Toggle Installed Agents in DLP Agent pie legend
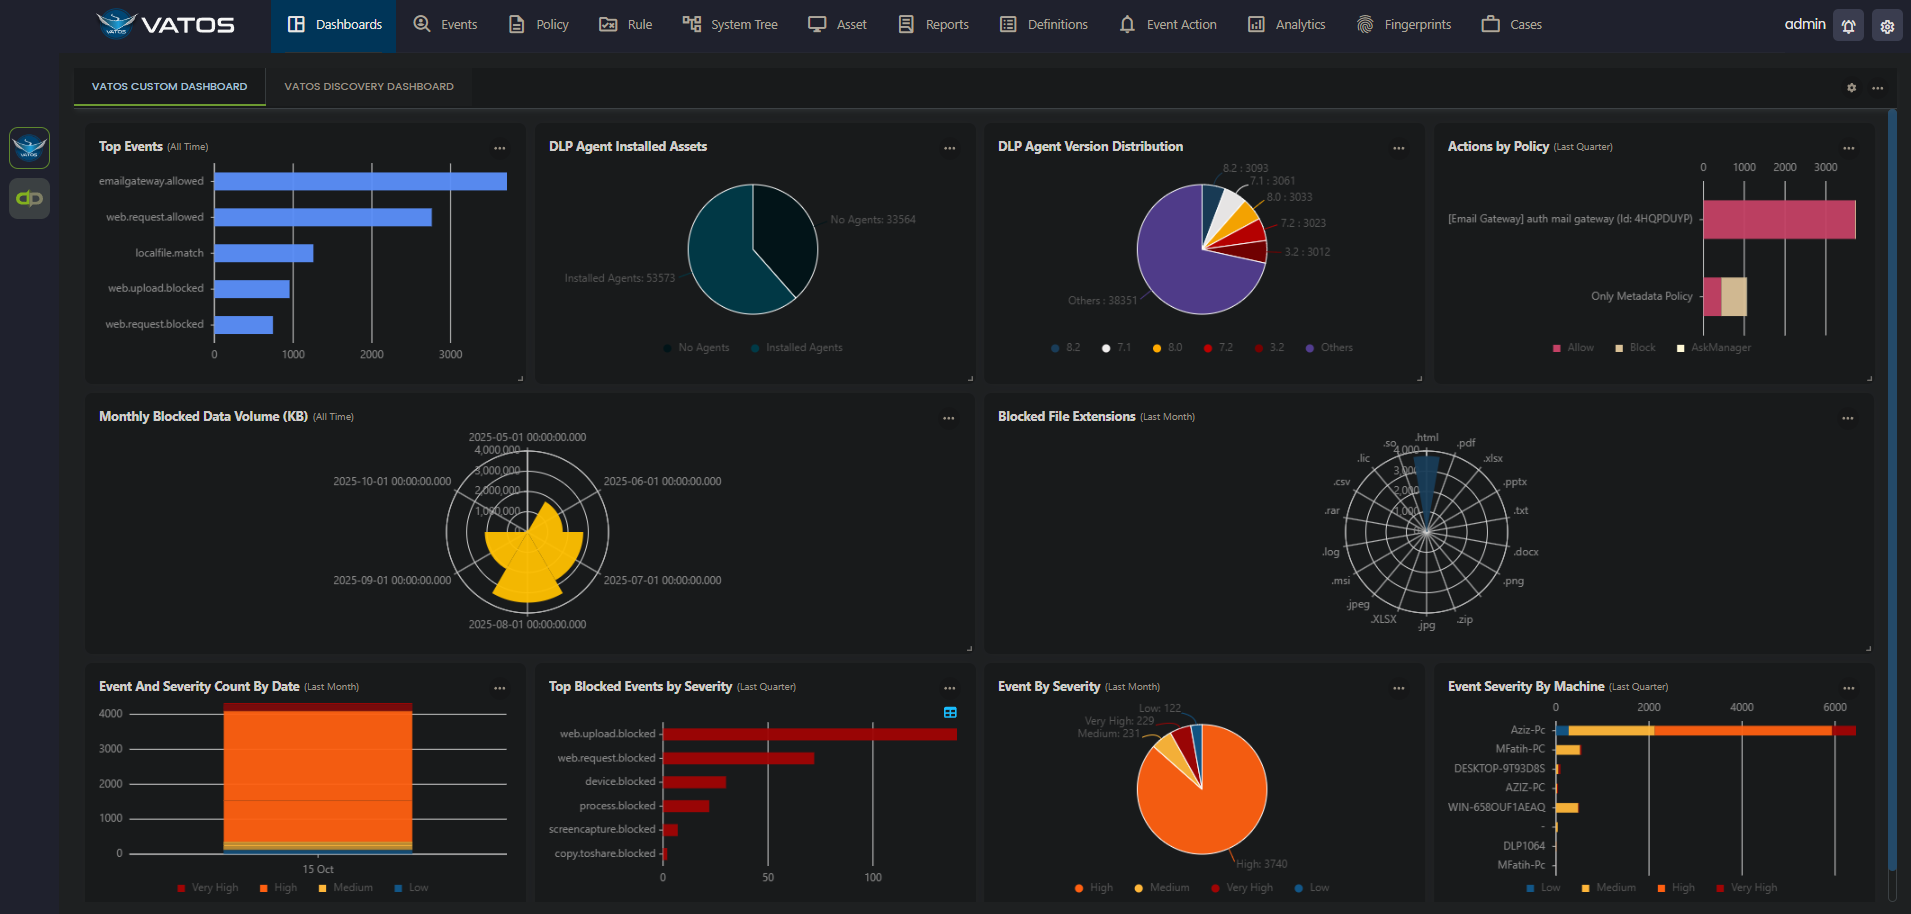Image resolution: width=1911 pixels, height=914 pixels. (796, 347)
